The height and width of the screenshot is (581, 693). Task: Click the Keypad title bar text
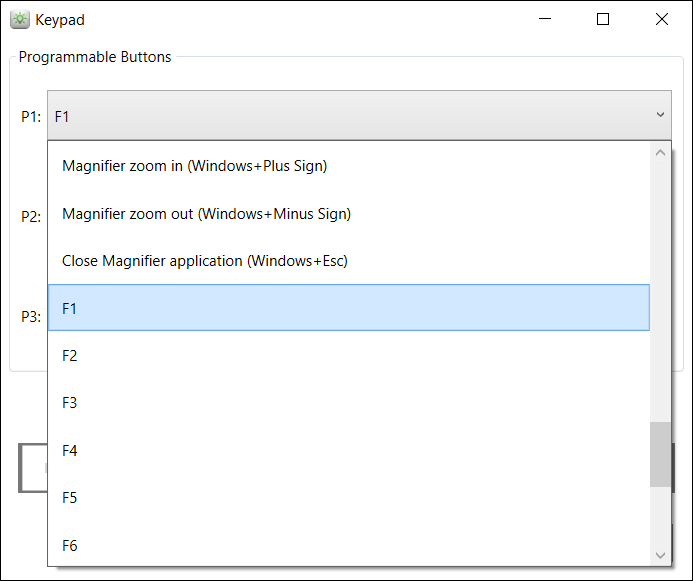(60, 19)
